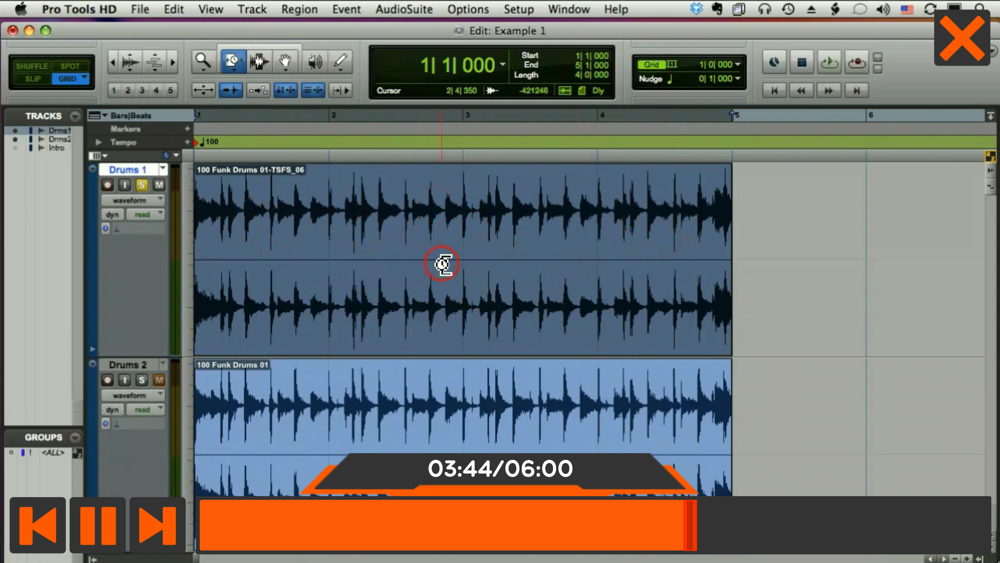Viewport: 1000px width, 563px height.
Task: Open the Grid value dropdown
Action: click(738, 64)
